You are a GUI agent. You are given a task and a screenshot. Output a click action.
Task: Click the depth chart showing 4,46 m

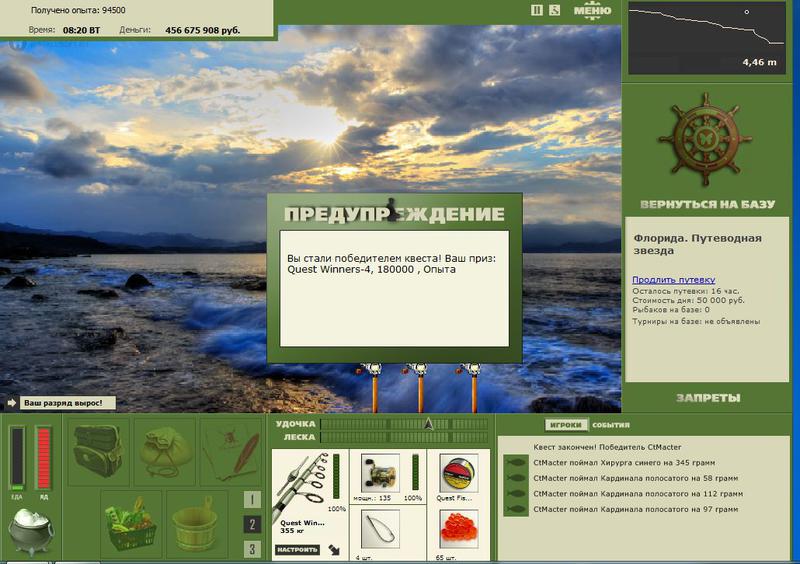(707, 38)
